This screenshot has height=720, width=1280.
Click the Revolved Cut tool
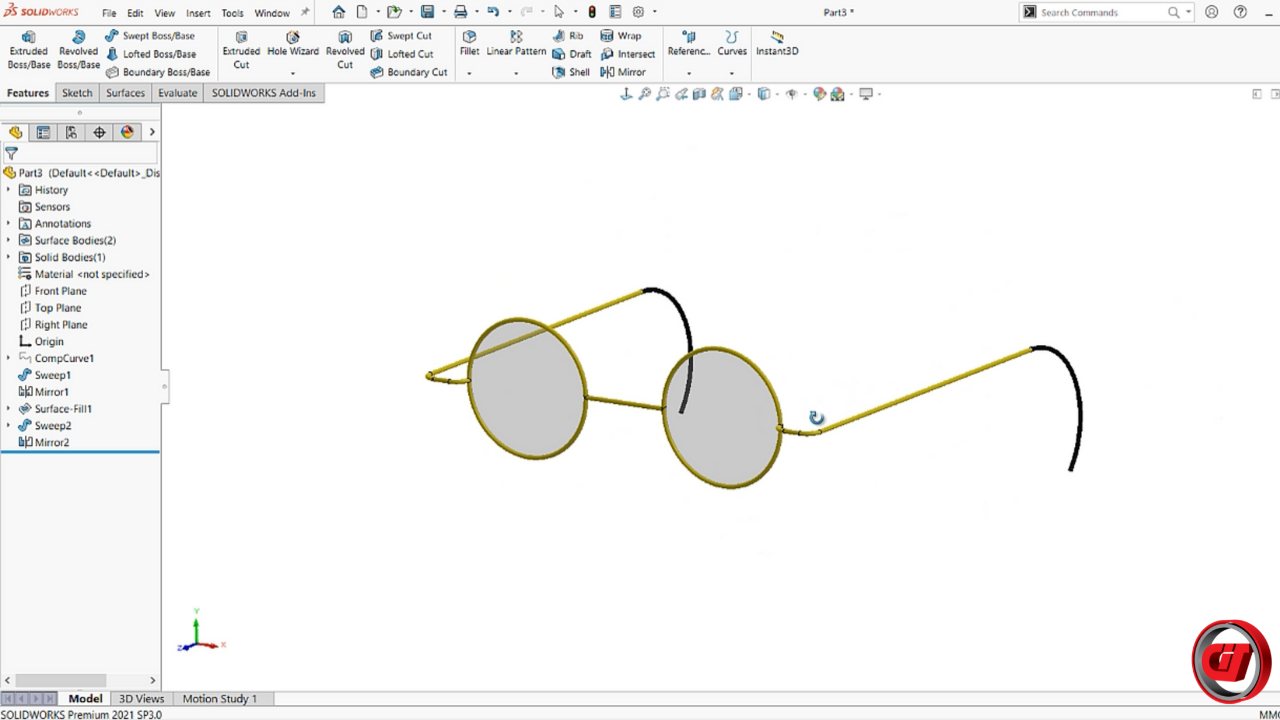tap(345, 50)
